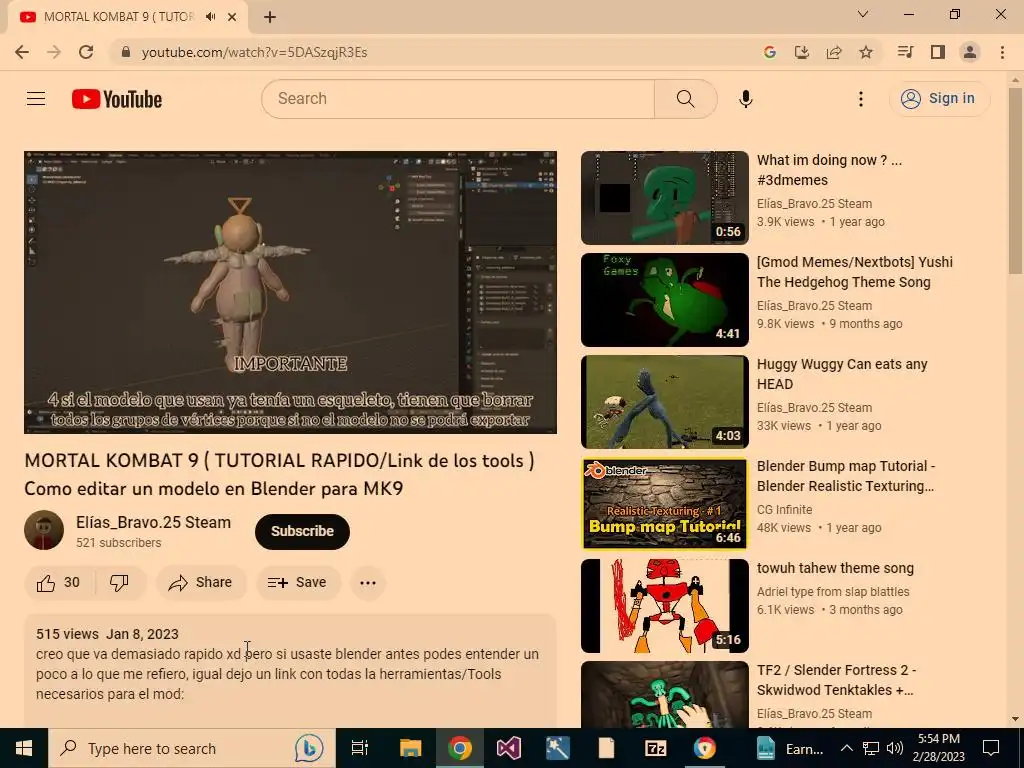Open 'What im doing now ?' video title
The height and width of the screenshot is (768, 1024).
(x=829, y=170)
